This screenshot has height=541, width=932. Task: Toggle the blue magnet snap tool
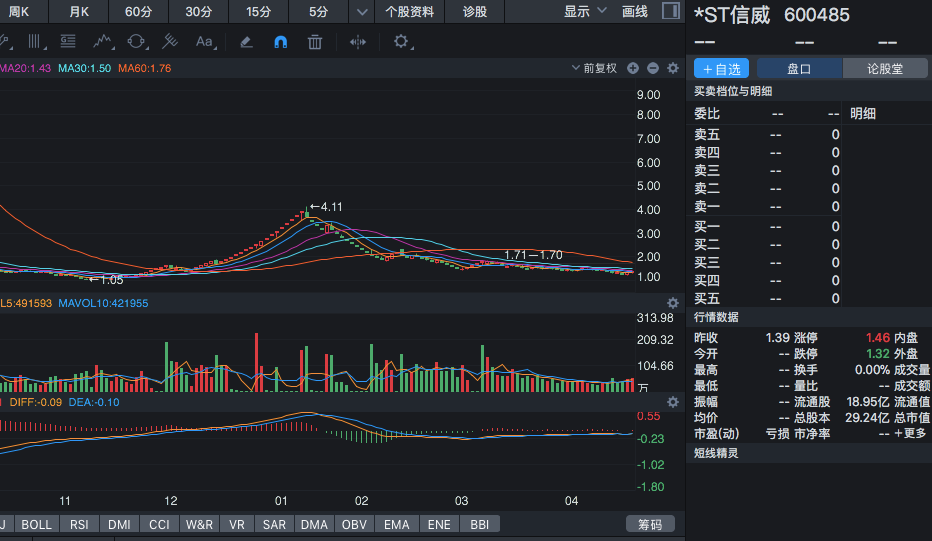click(281, 42)
